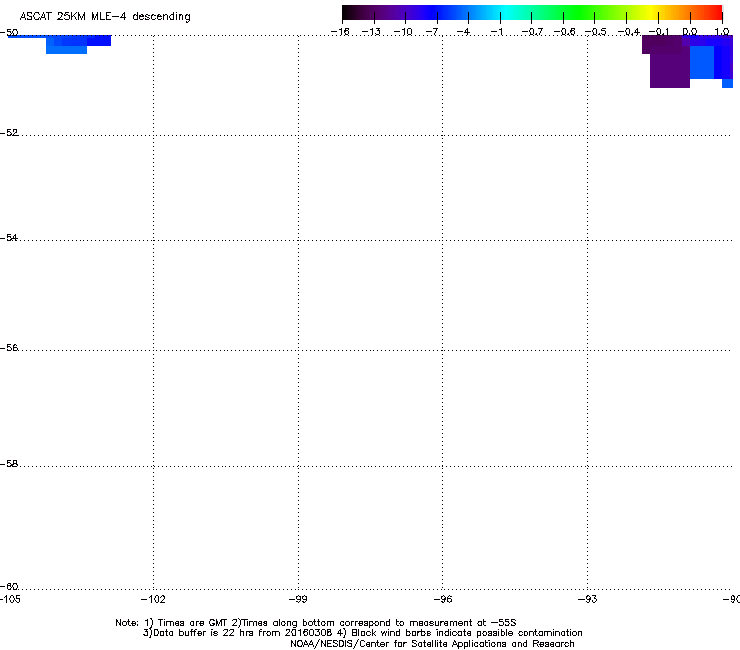Click the red end of the color scale
The image size is (740, 650).
pos(713,12)
